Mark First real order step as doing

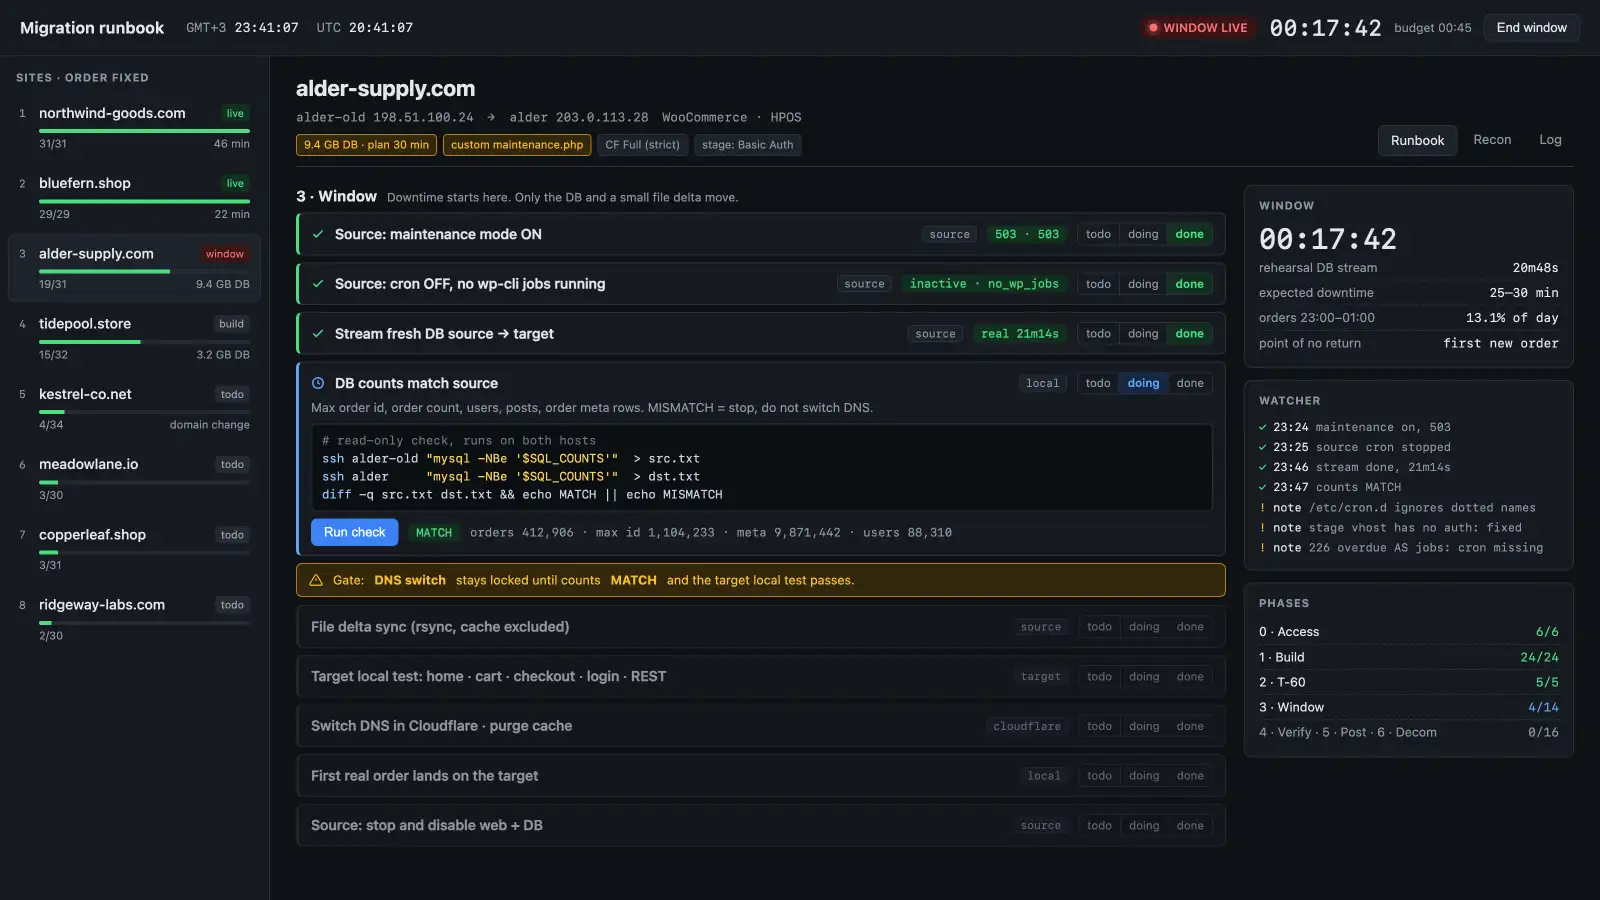pos(1144,776)
